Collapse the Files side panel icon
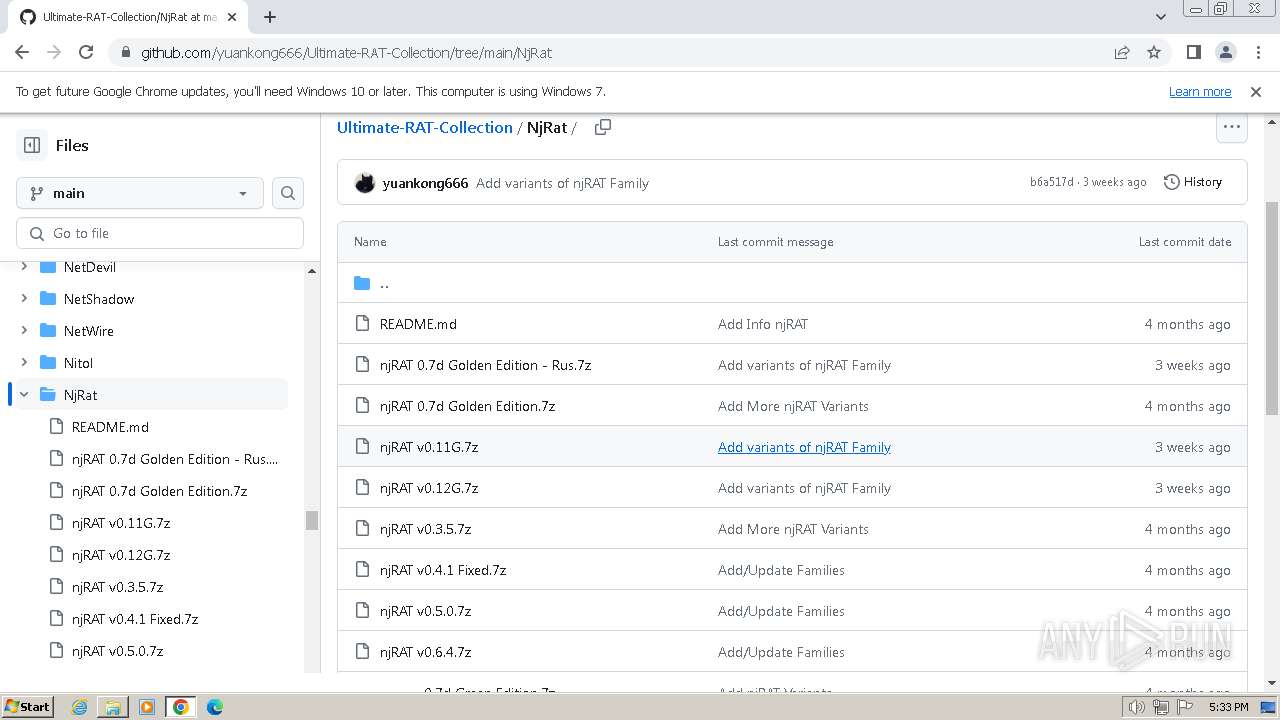This screenshot has width=1280, height=720. [32, 145]
